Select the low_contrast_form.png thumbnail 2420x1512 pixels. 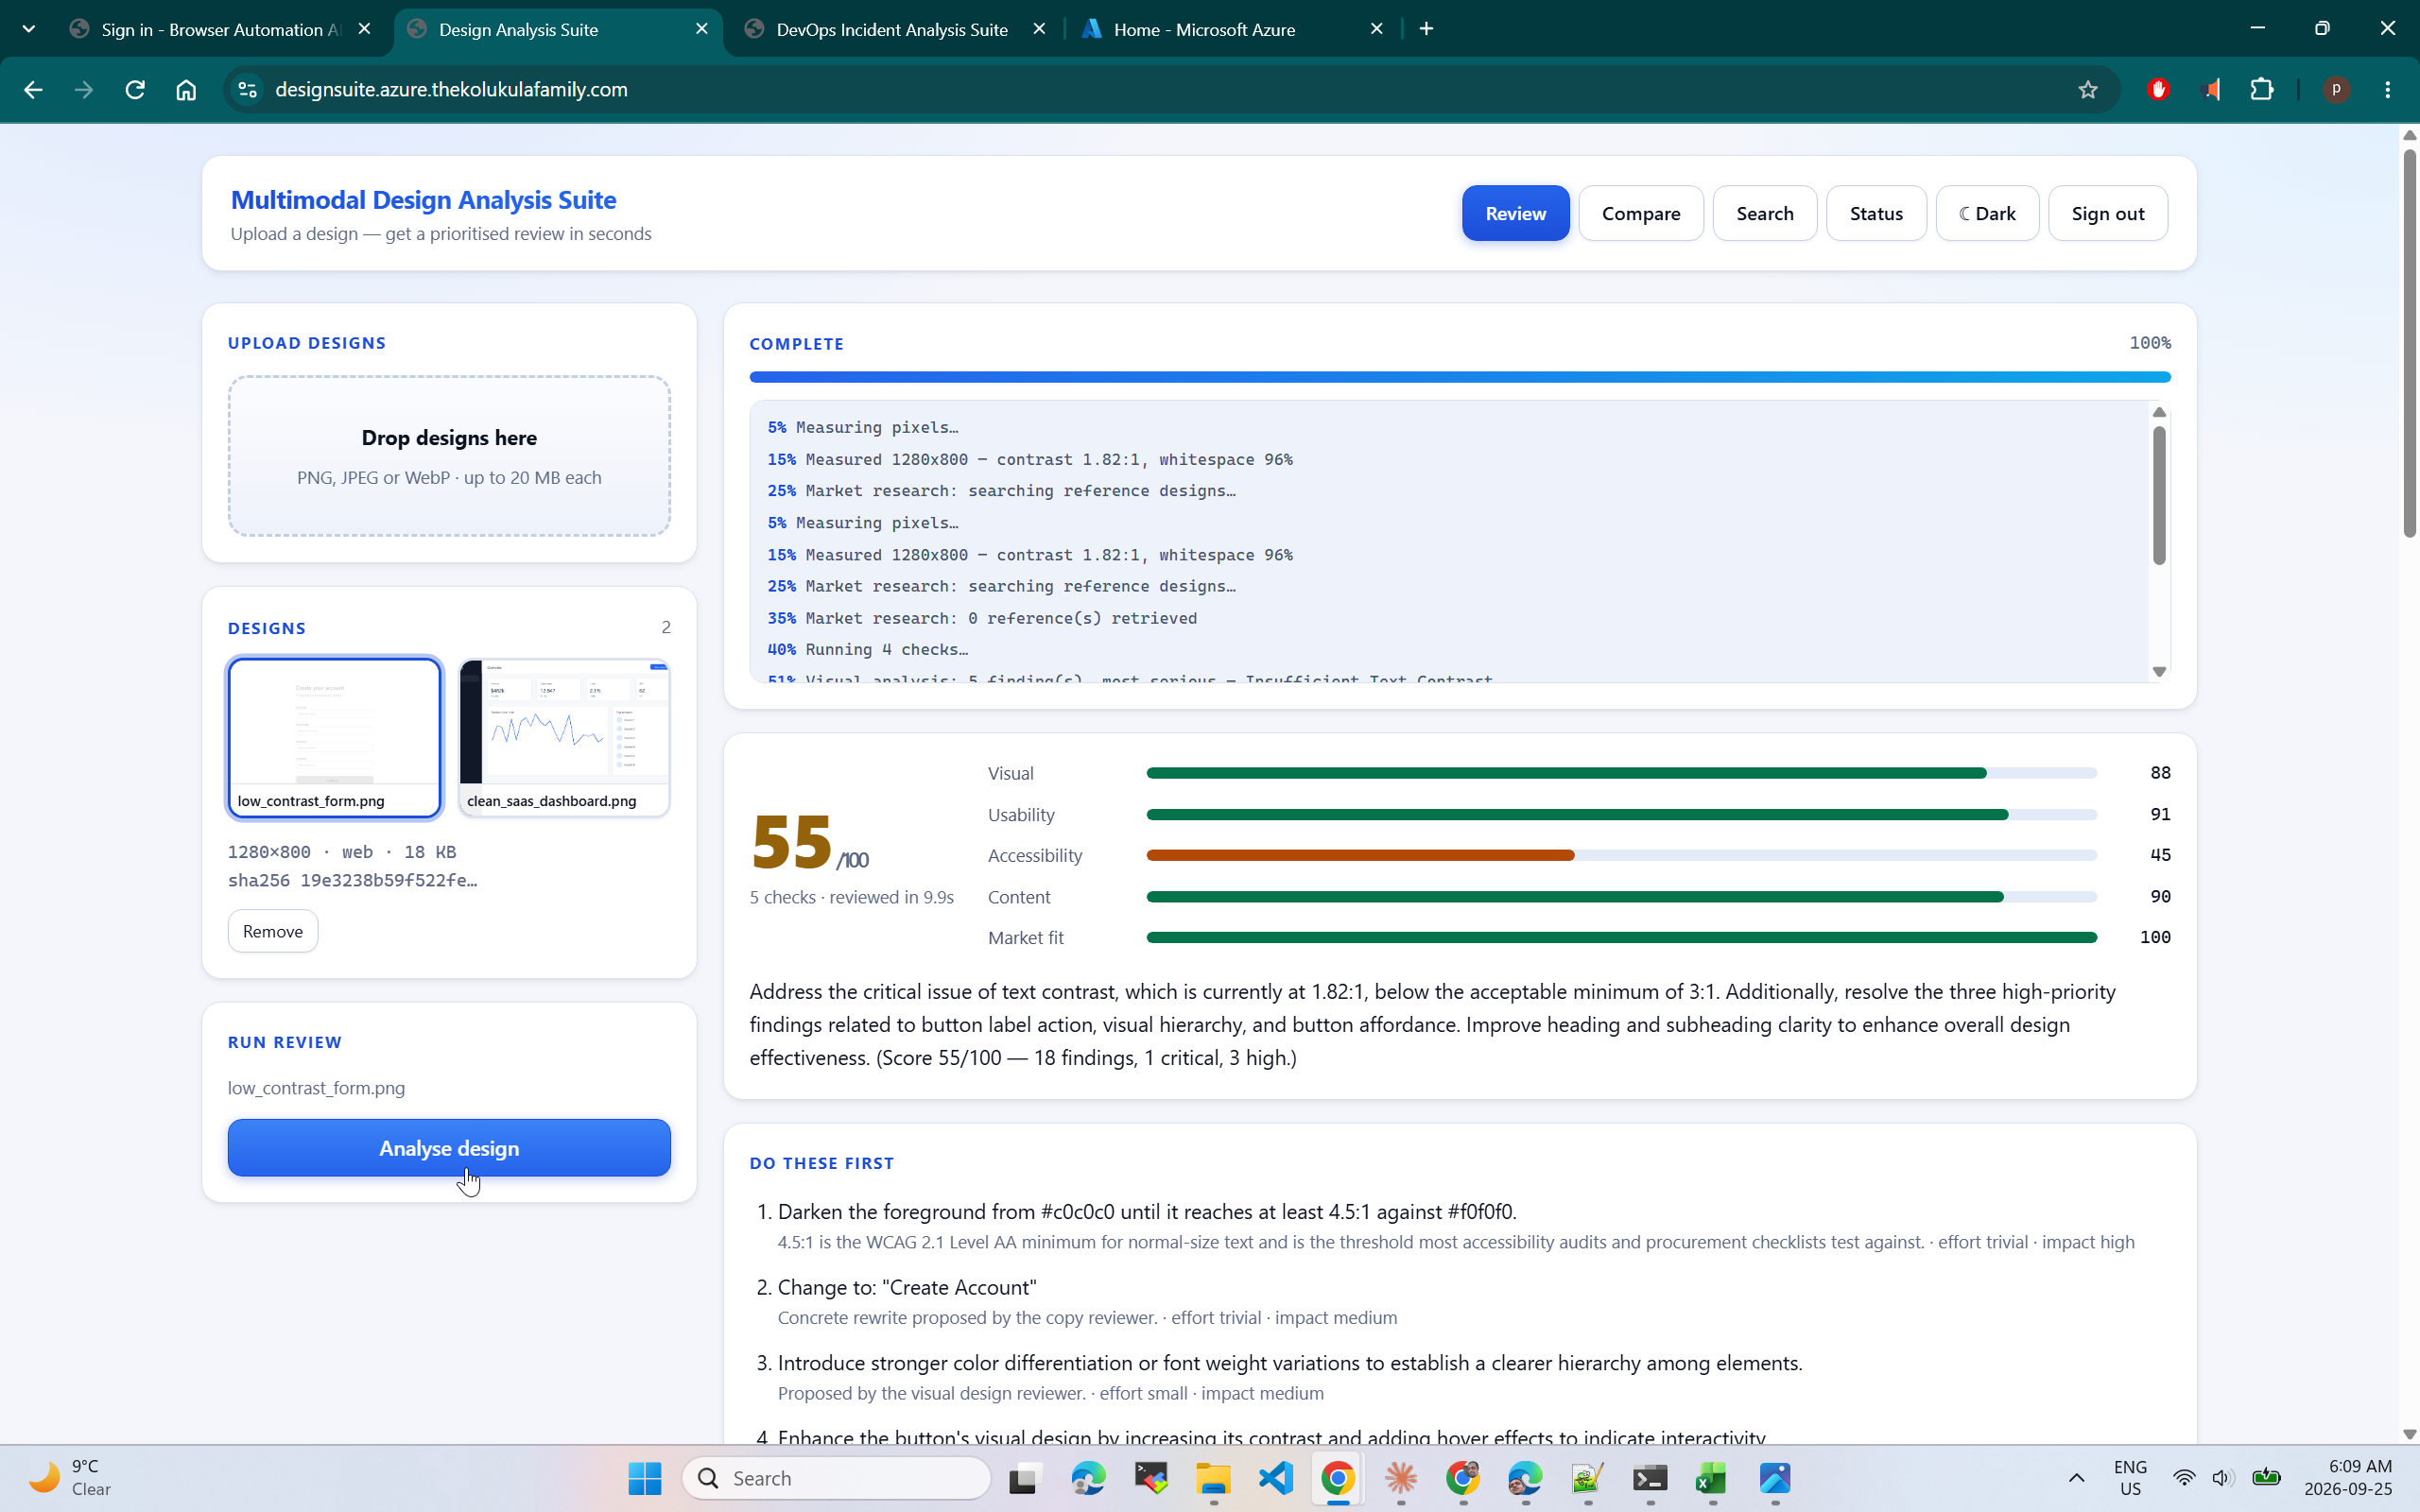[x=334, y=737]
